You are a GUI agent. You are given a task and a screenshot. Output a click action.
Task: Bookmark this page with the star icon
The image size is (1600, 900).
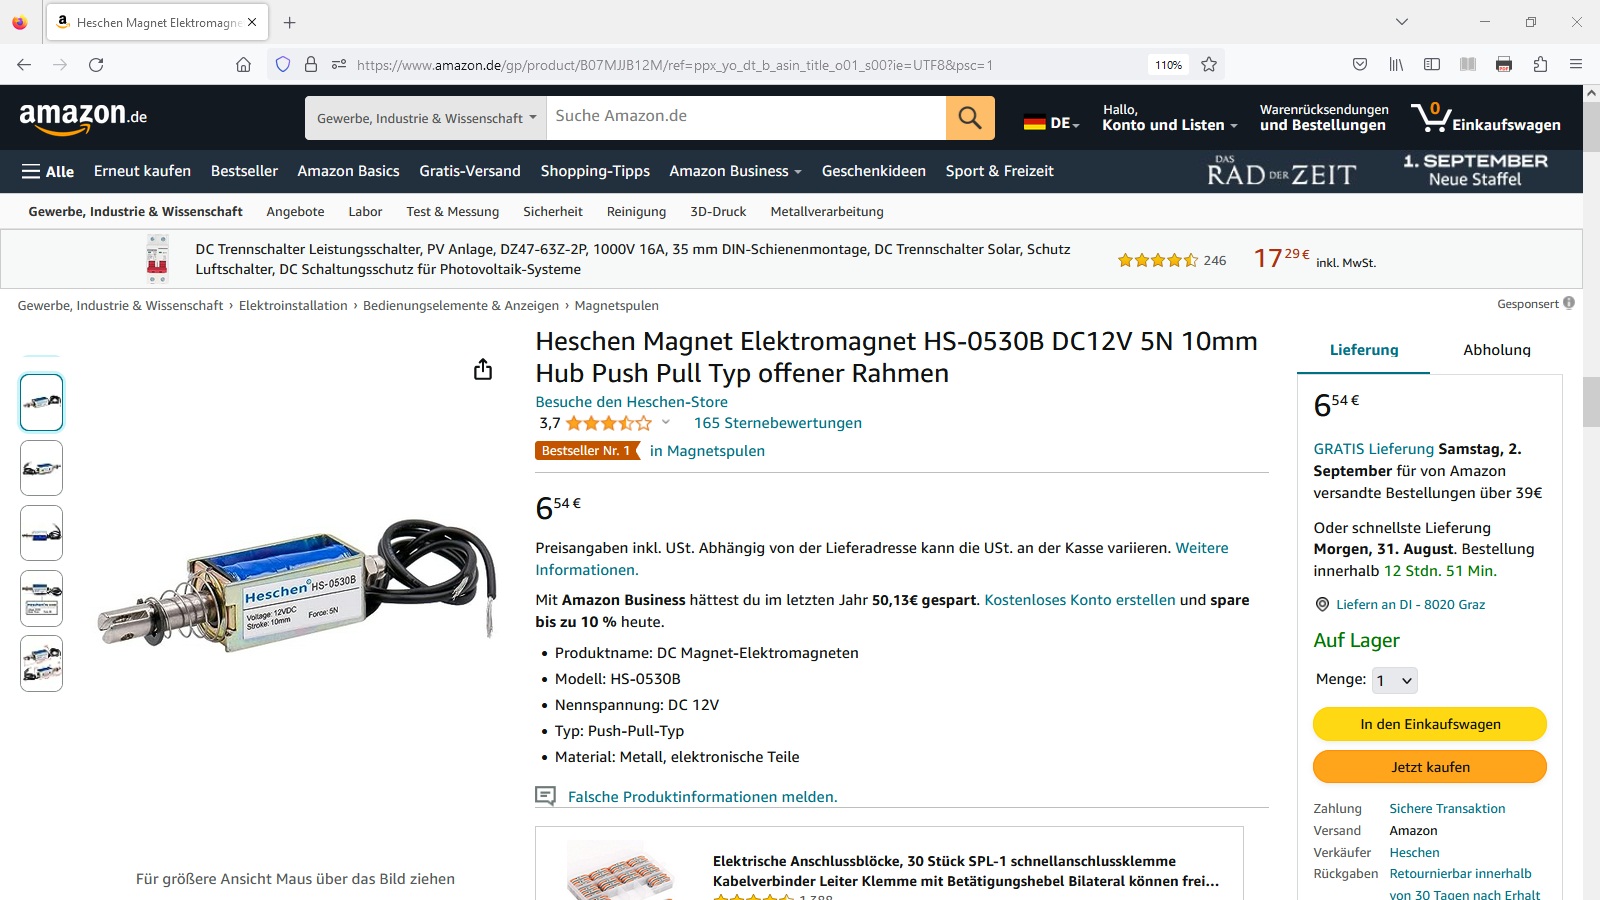tap(1209, 65)
